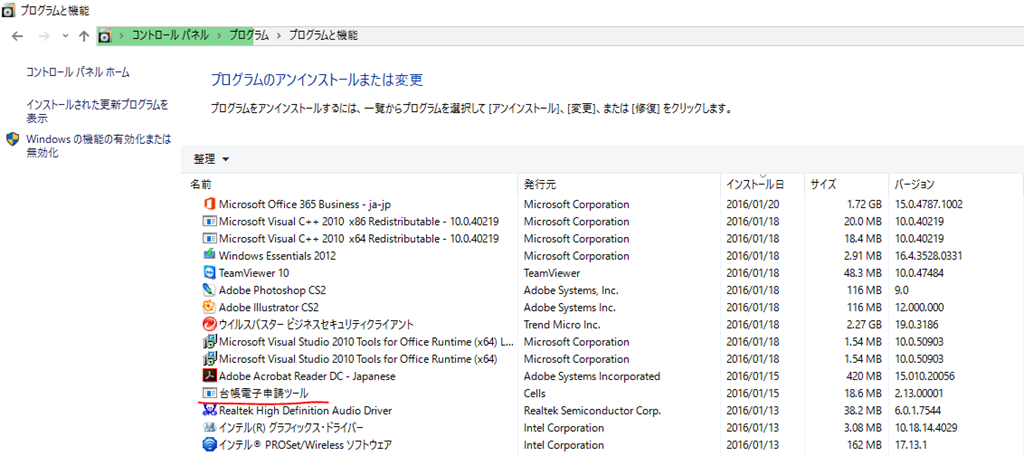Click the 台帳電子申請ツール program icon
Viewport: 1024px width, 456px height.
coord(209,393)
